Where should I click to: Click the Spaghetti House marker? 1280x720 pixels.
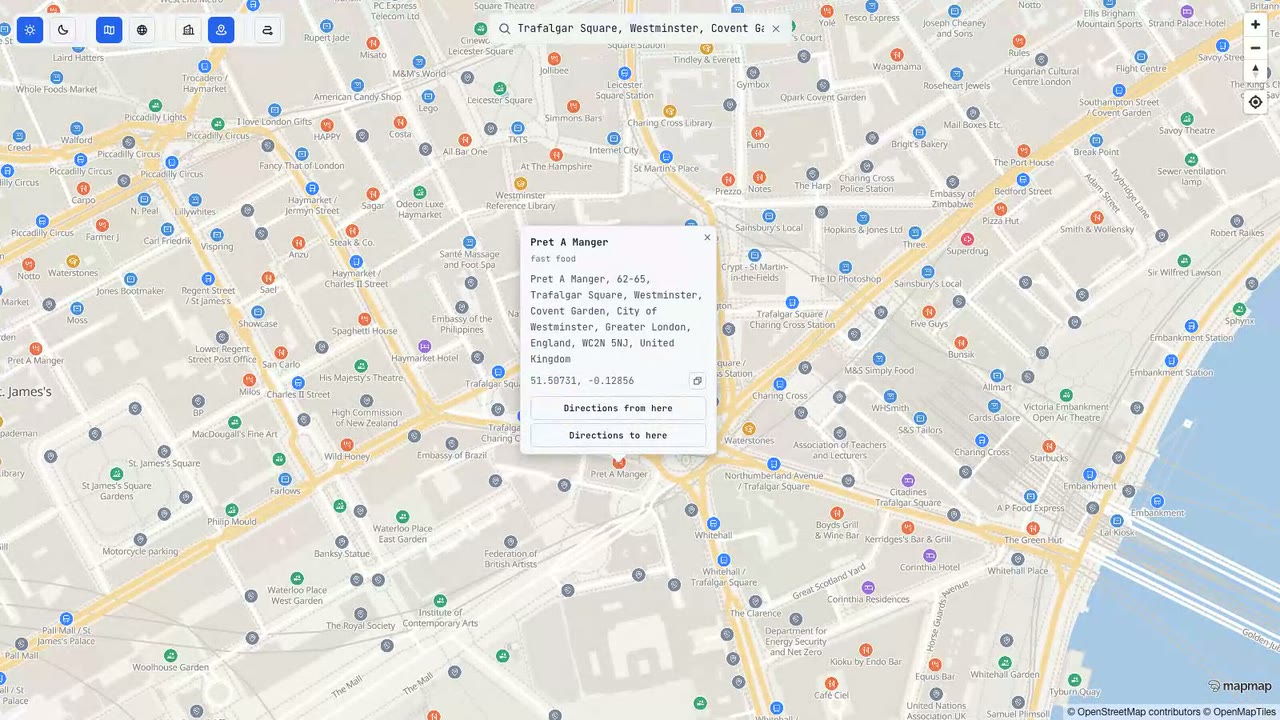click(365, 319)
